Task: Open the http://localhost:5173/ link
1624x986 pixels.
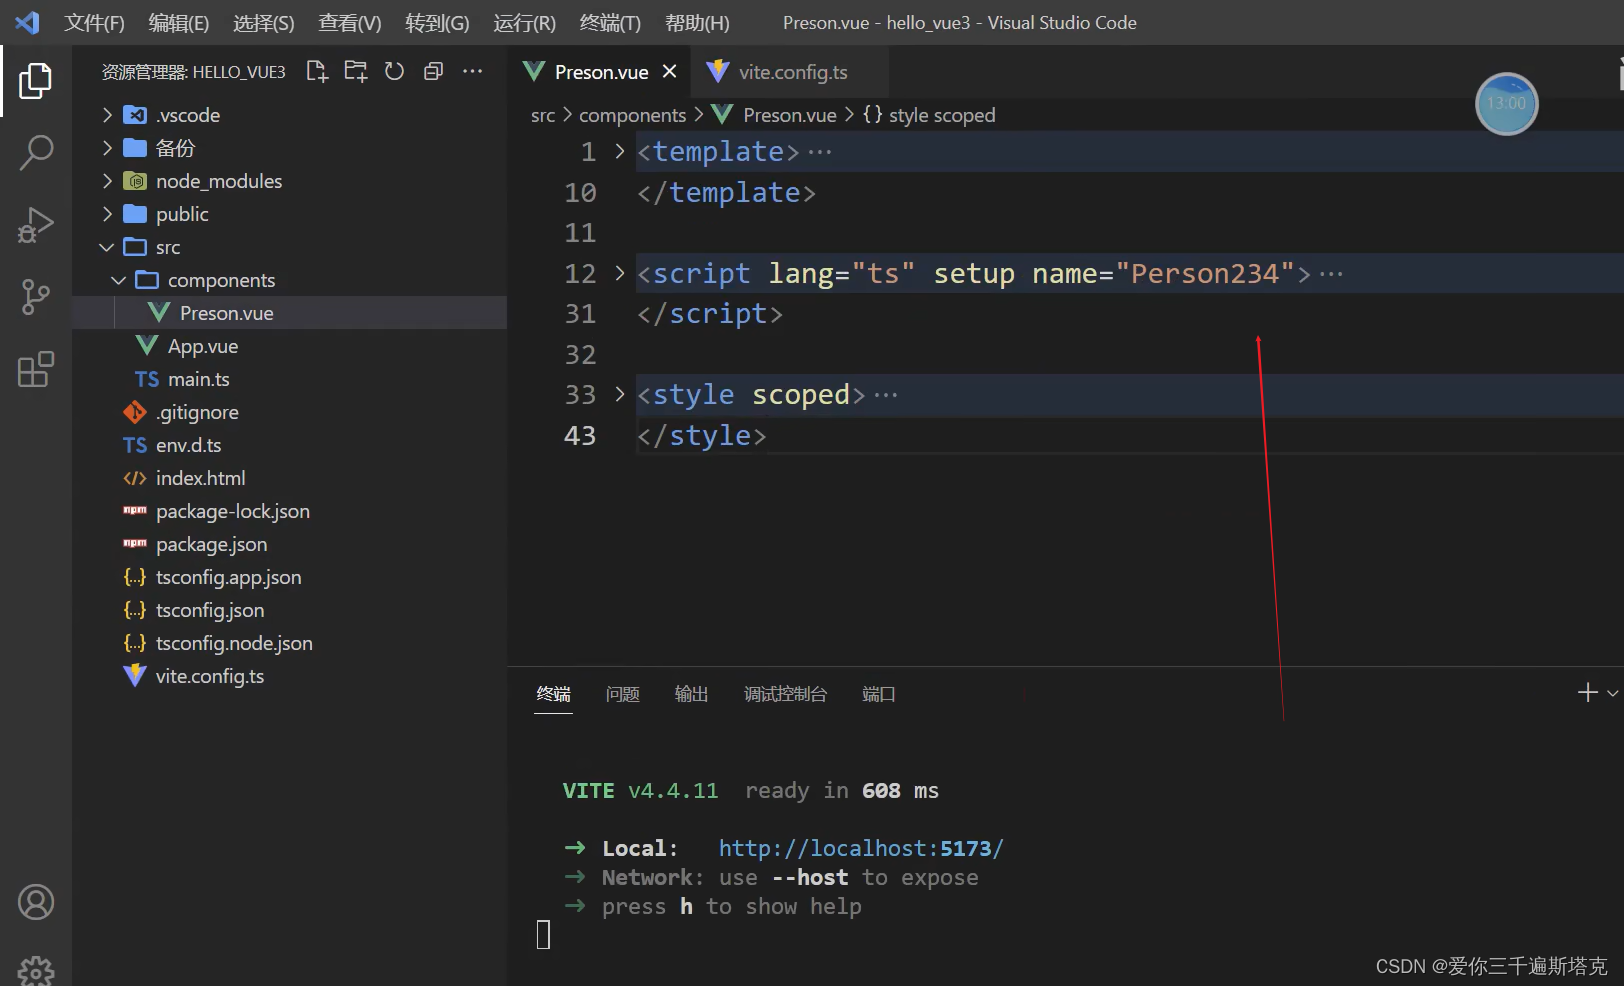Action: coord(861,847)
